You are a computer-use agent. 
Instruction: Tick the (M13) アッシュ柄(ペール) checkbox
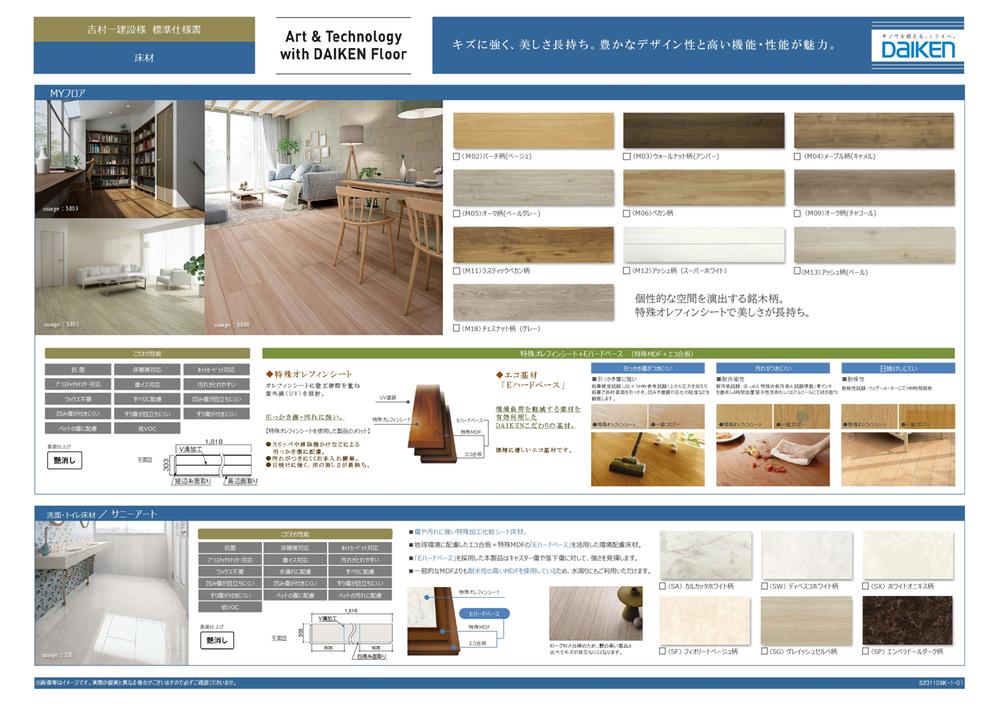797,271
